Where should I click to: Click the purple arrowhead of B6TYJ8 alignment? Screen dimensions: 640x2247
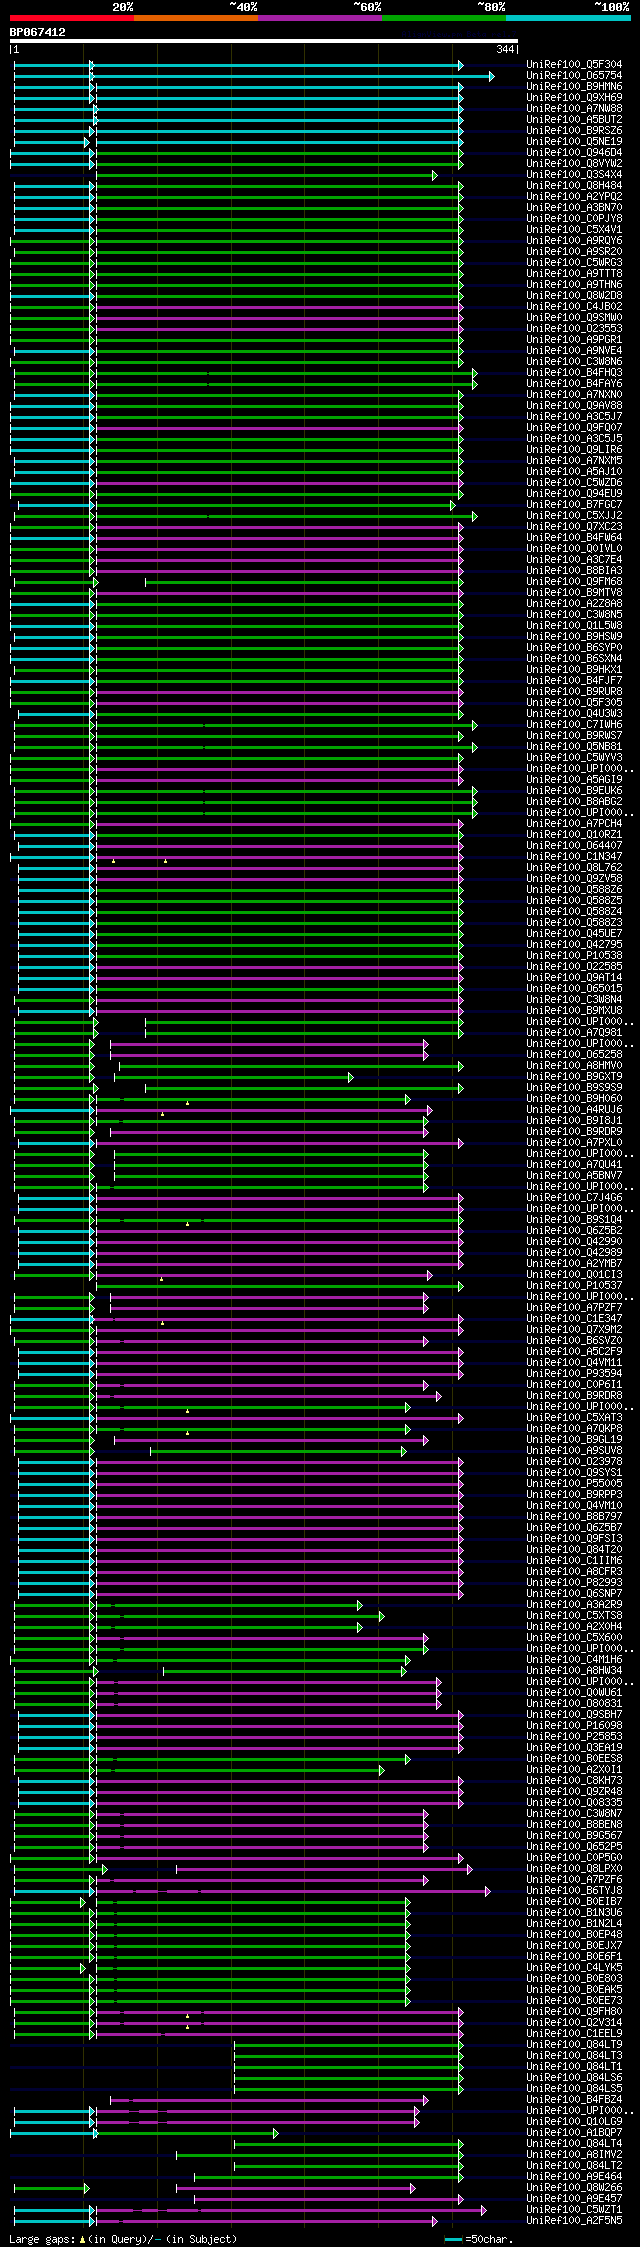click(x=488, y=1891)
